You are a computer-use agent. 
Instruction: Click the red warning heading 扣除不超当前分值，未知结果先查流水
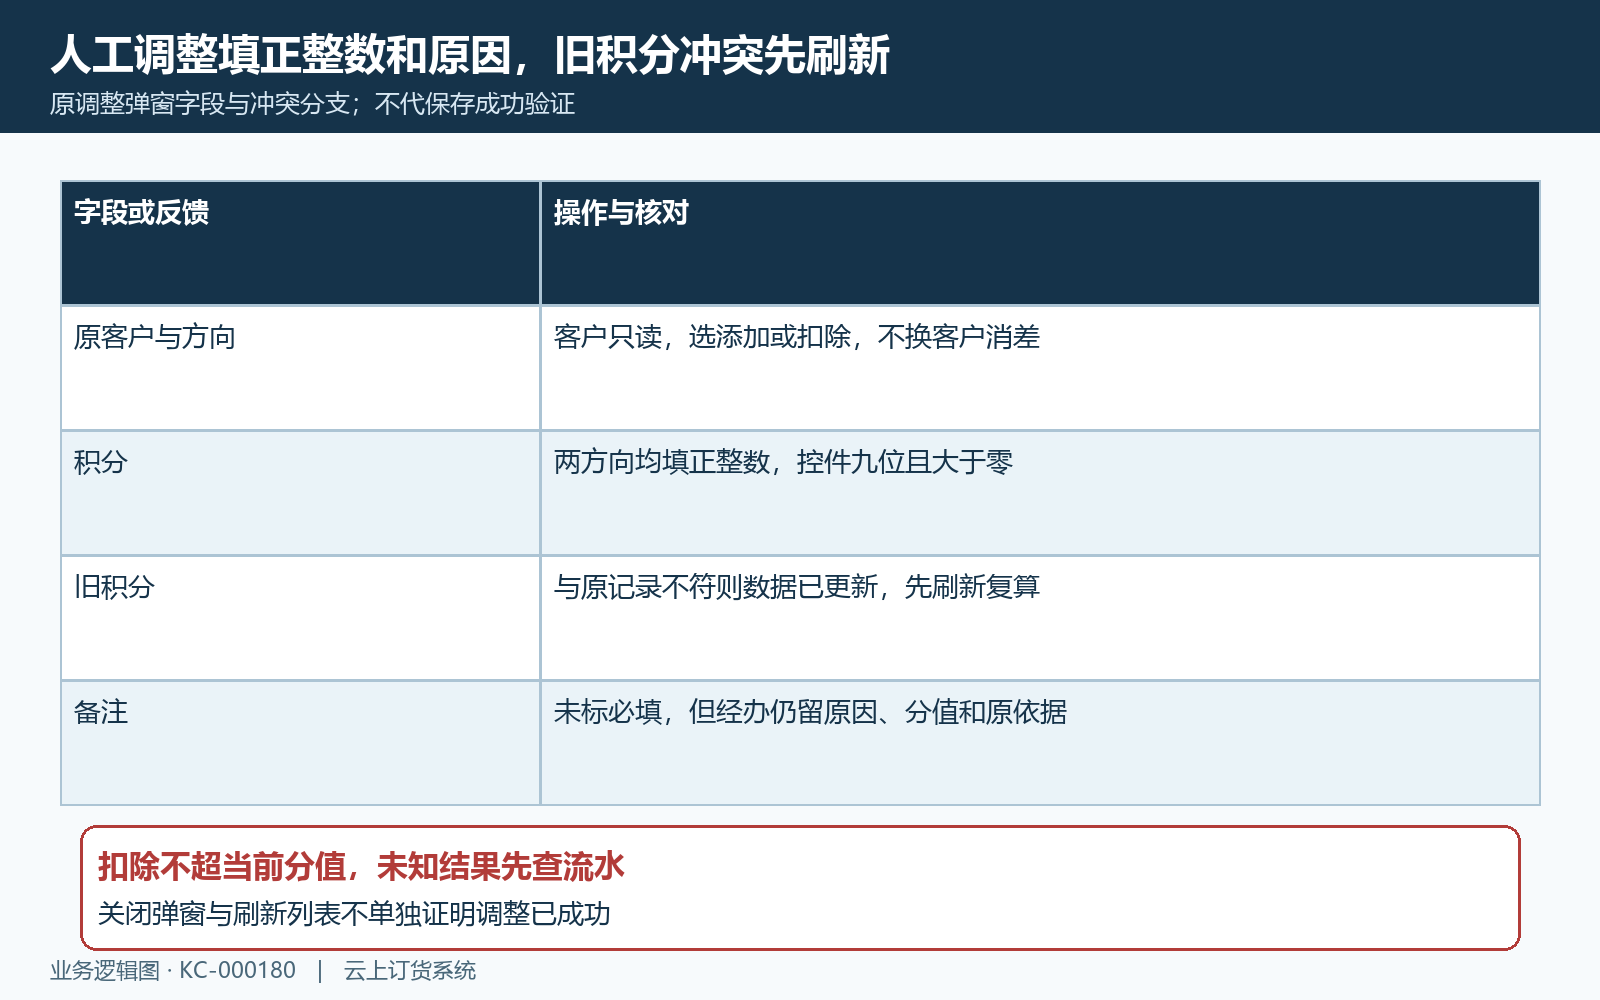click(361, 866)
